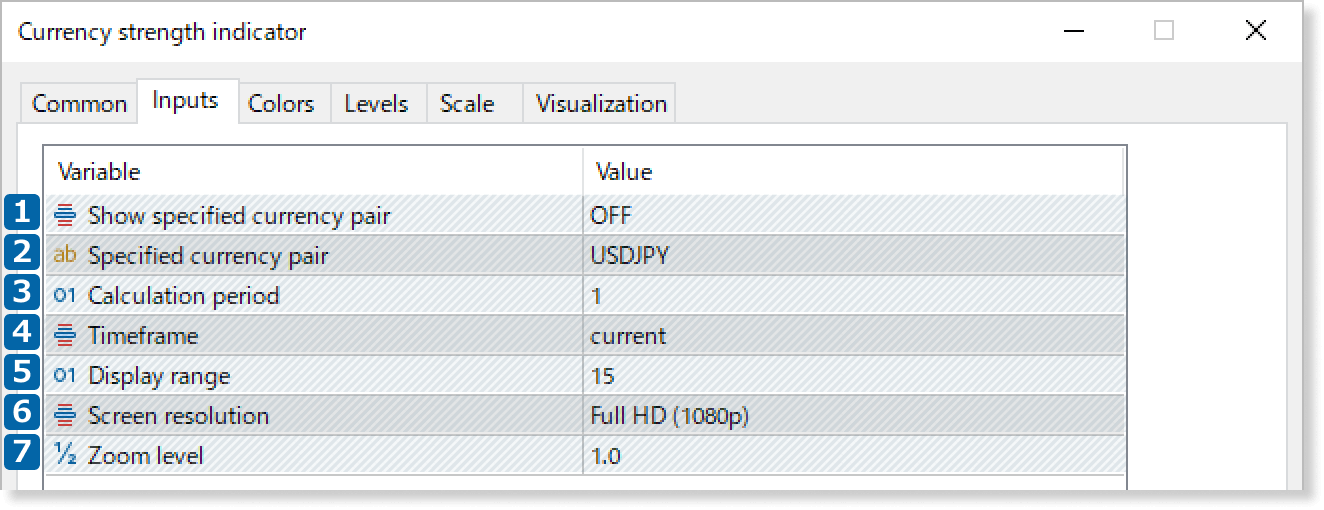1324x510 pixels.
Task: Edit the Calculation period value 1
Action: (x=854, y=295)
